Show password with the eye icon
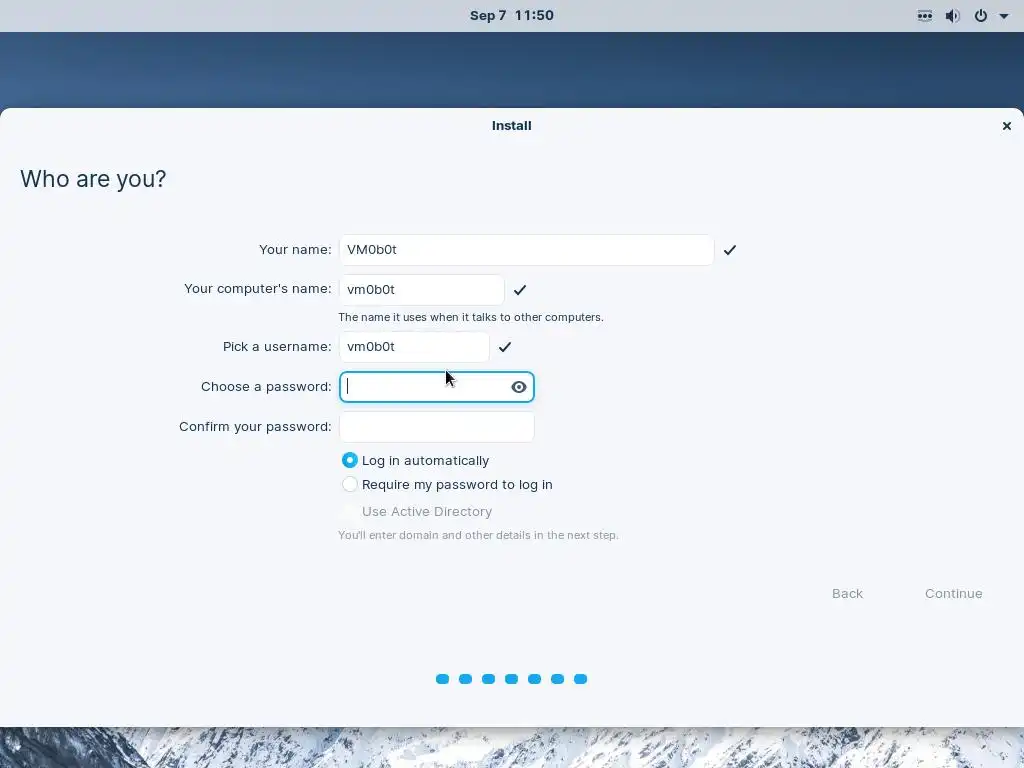Viewport: 1024px width, 768px height. click(x=519, y=387)
